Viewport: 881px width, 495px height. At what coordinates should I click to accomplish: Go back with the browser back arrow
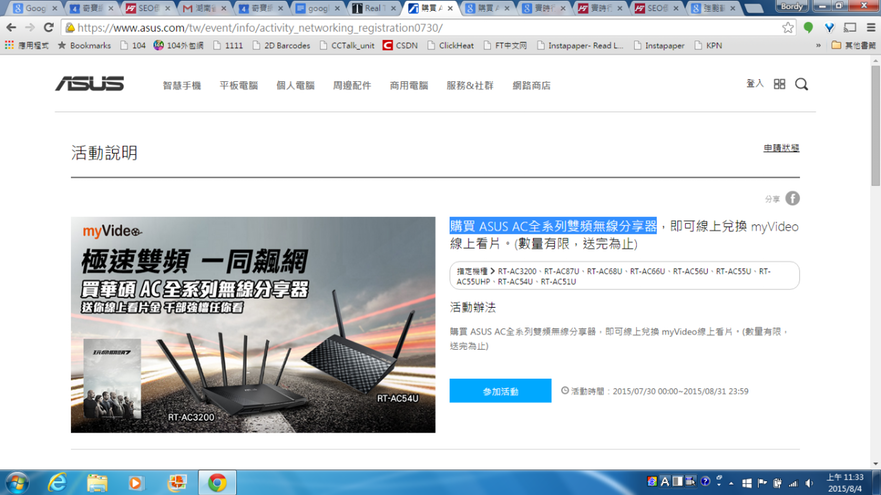tap(11, 28)
